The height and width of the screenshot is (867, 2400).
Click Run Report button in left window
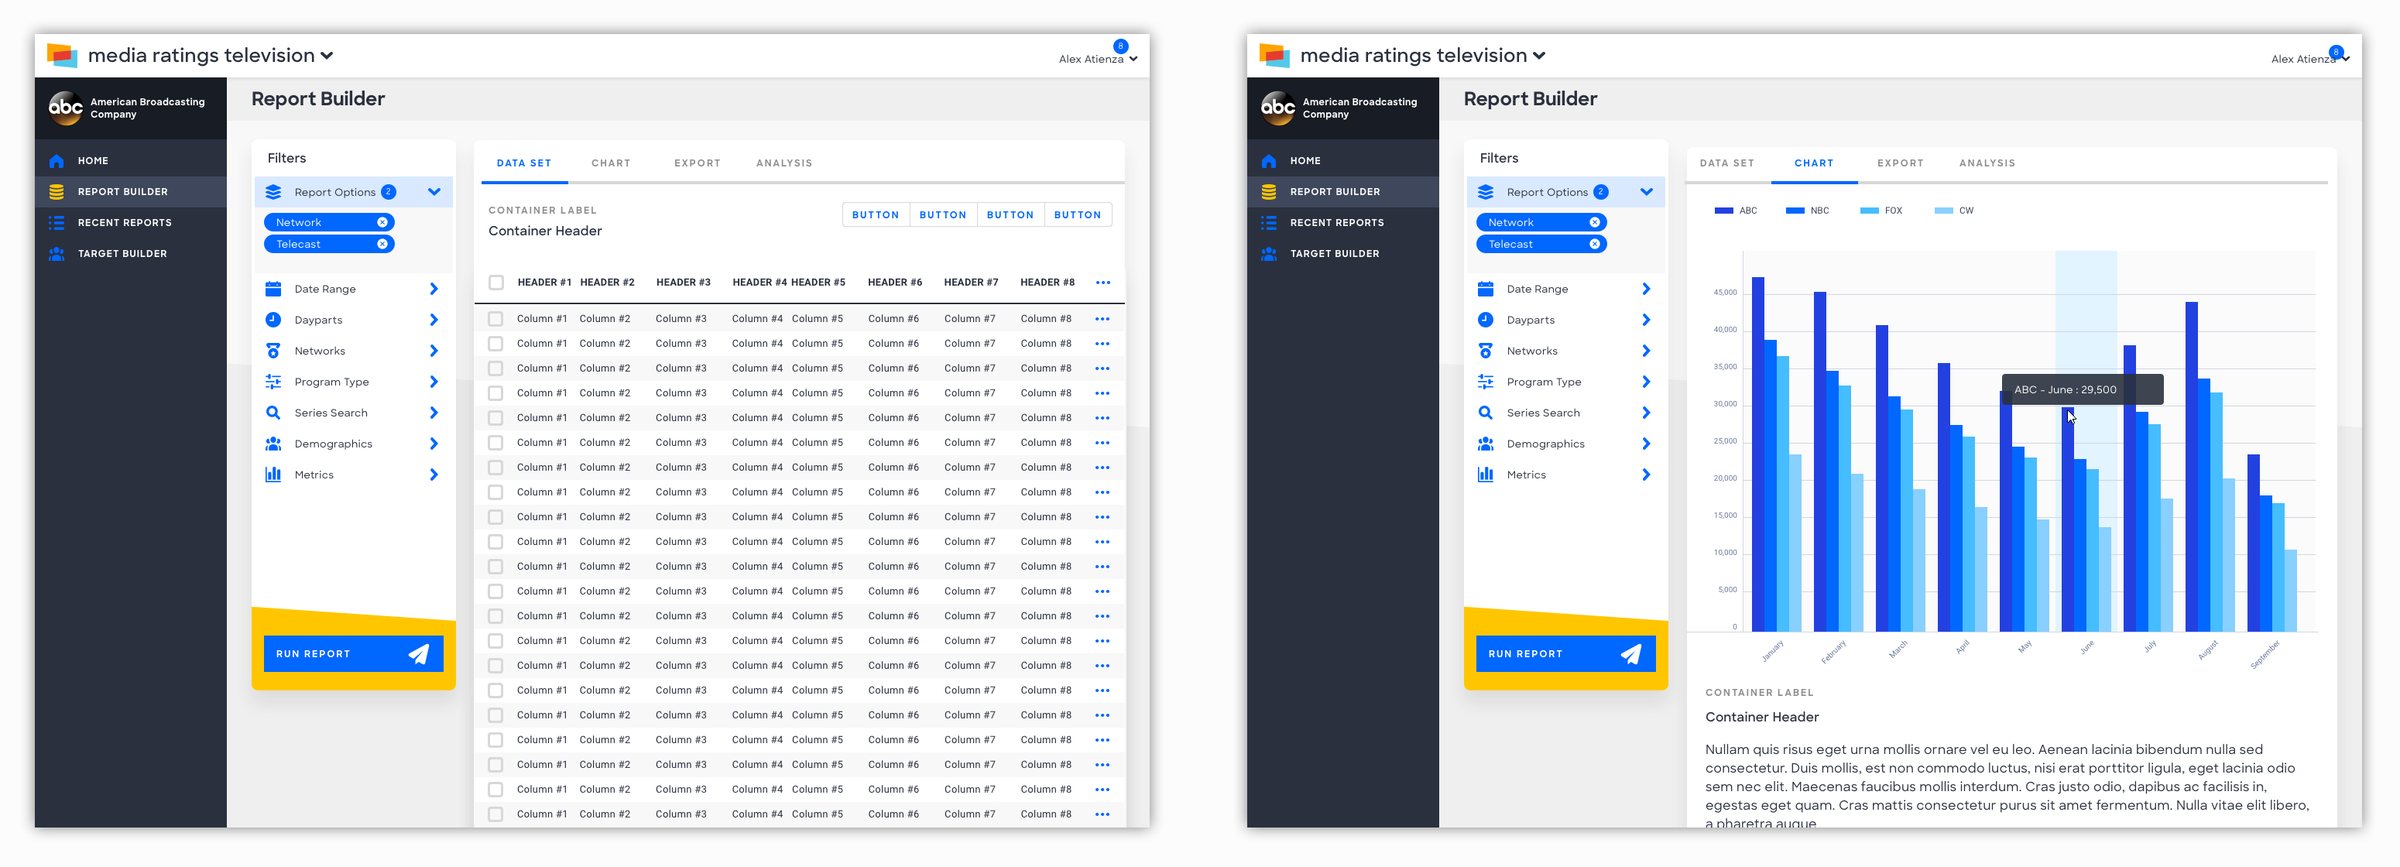pyautogui.click(x=354, y=654)
